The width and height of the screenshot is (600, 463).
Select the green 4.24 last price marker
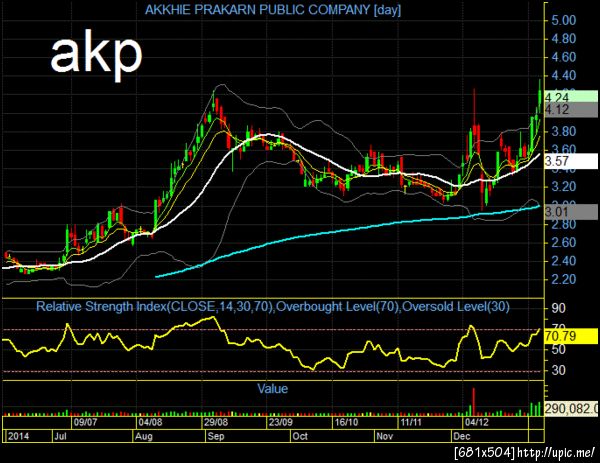[571, 96]
